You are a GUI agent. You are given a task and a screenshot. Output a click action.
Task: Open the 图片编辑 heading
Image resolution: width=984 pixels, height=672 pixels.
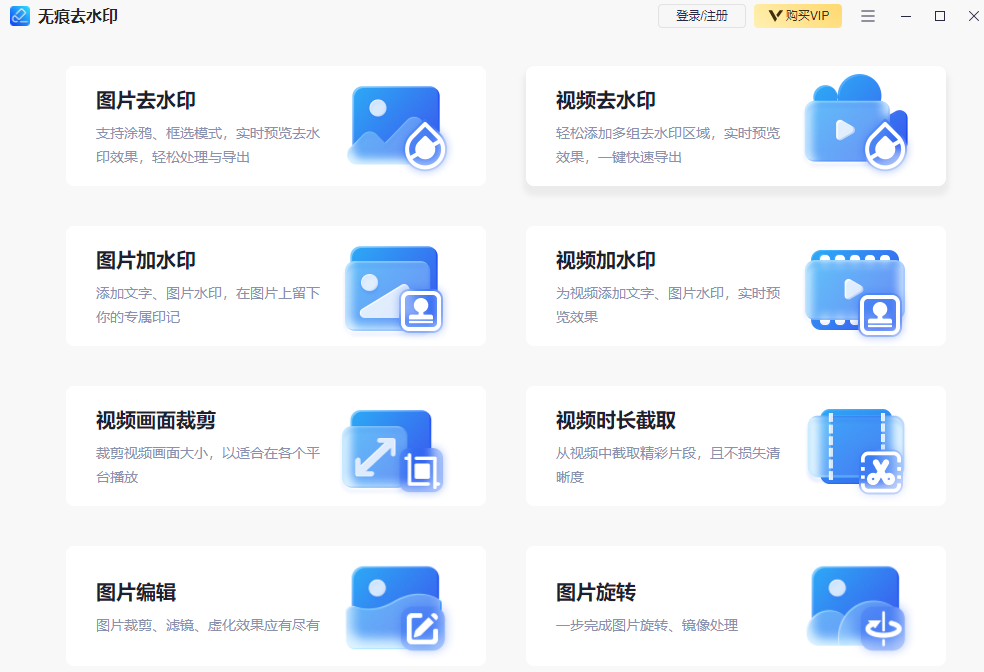click(136, 592)
